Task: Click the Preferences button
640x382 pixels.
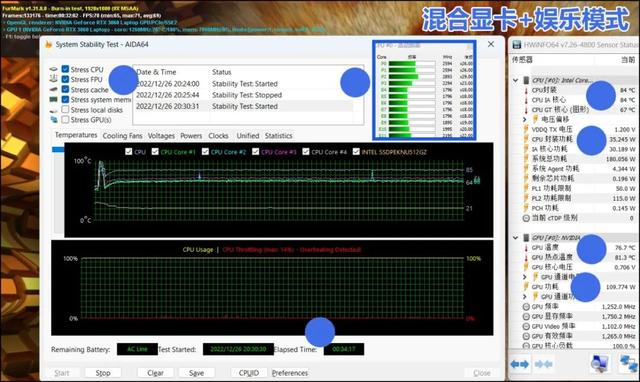Action: (290, 373)
